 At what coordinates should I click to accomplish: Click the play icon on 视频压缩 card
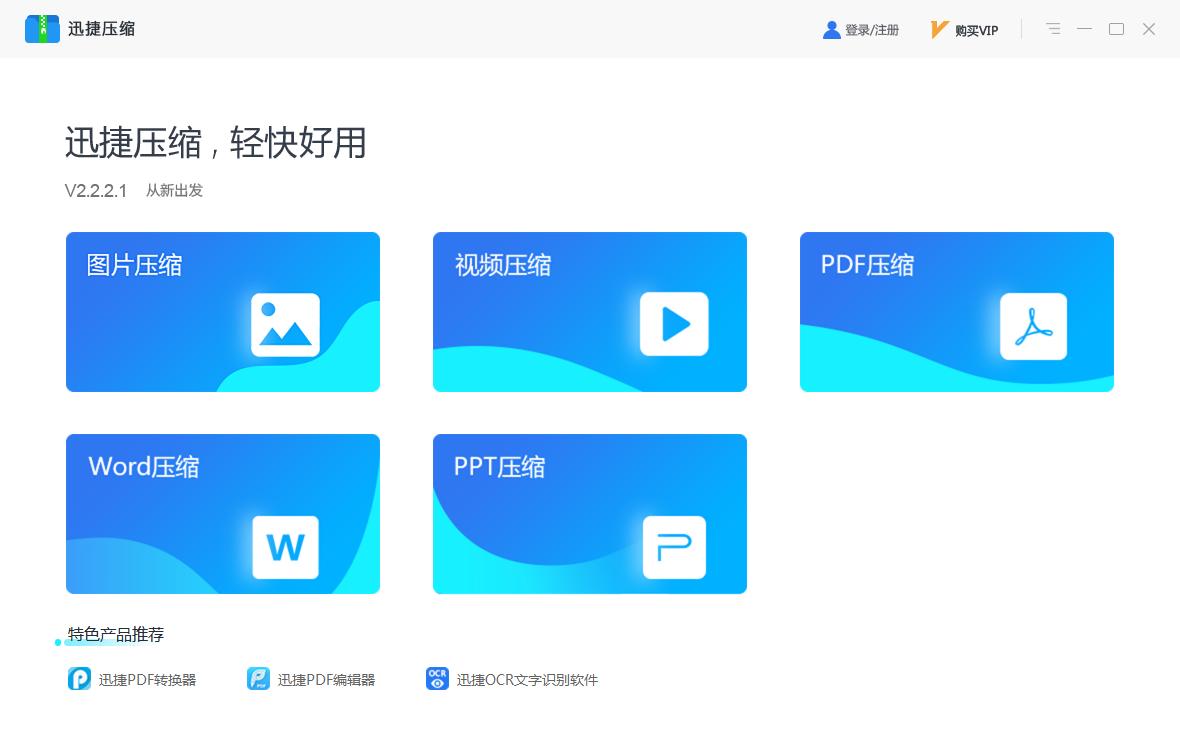(674, 324)
